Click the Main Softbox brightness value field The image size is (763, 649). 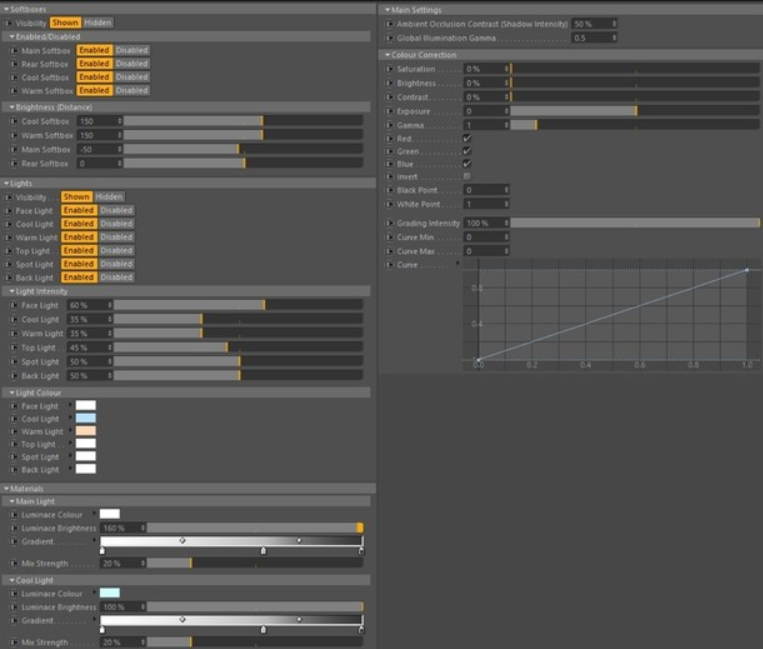99,149
